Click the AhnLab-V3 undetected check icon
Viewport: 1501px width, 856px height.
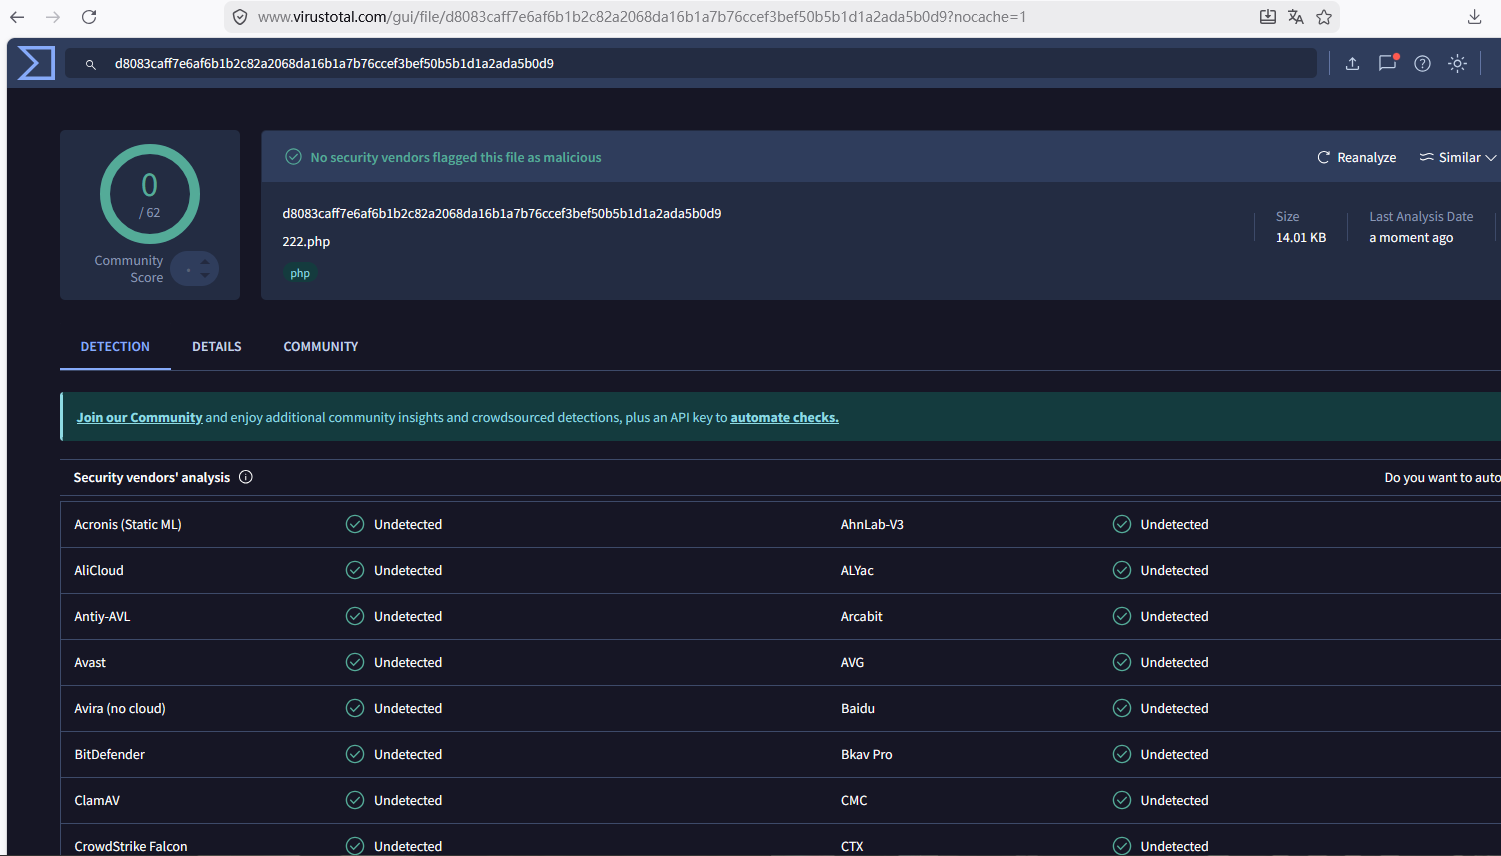[x=1122, y=524]
